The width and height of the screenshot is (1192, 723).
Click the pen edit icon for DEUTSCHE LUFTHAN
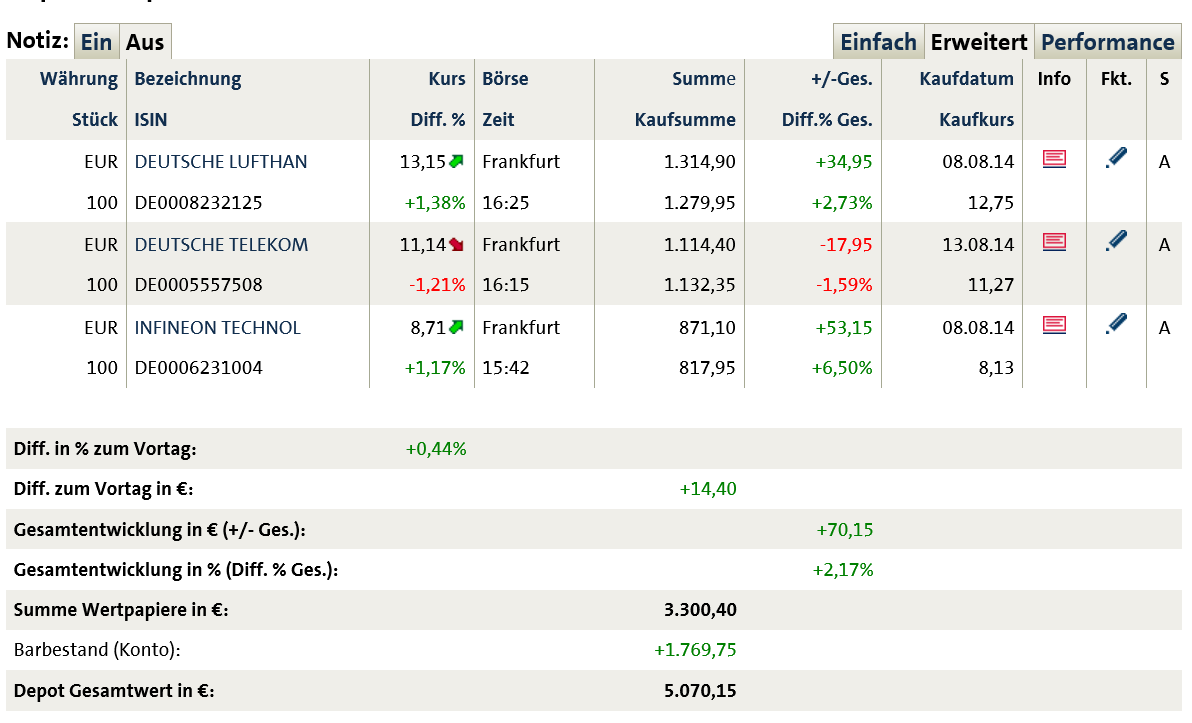(1116, 158)
